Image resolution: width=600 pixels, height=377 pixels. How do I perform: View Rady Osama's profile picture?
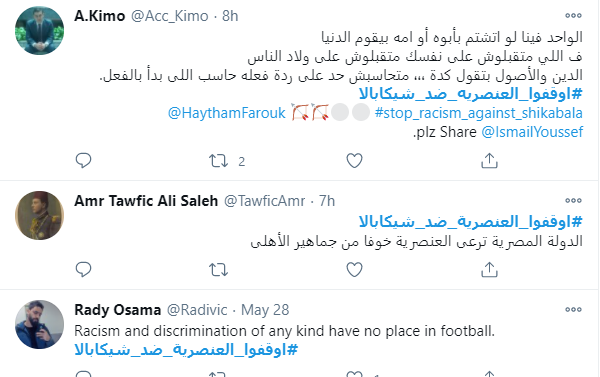point(39,325)
